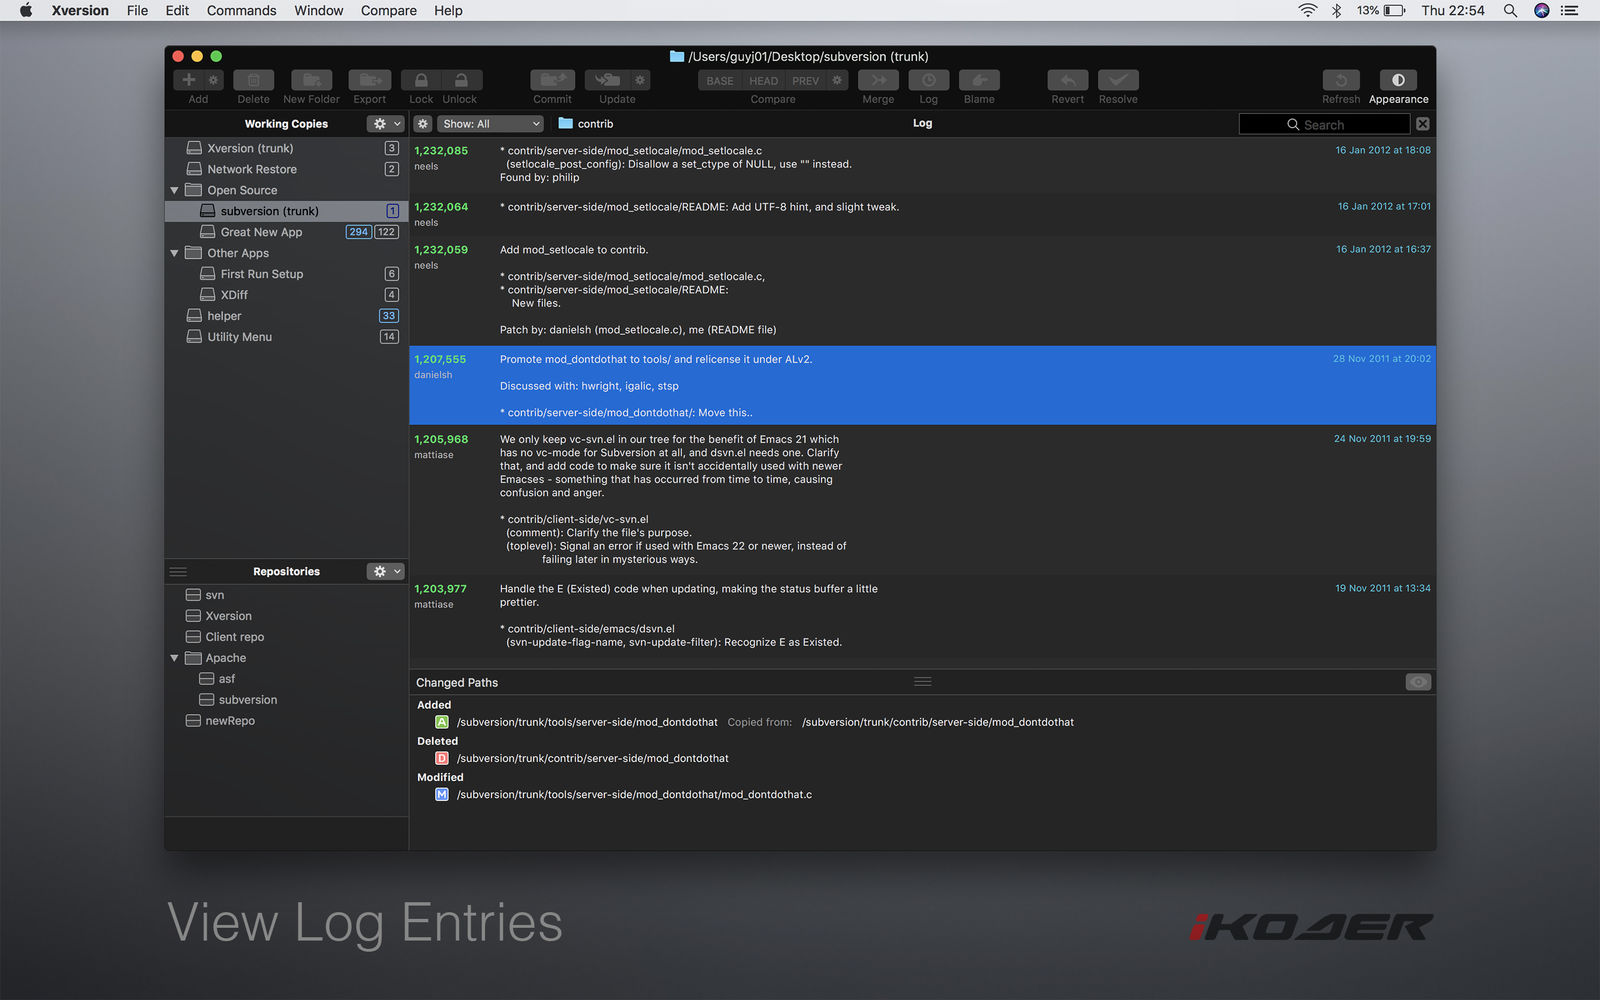Click the Update toolbar icon
1600x1000 pixels.
pos(607,80)
